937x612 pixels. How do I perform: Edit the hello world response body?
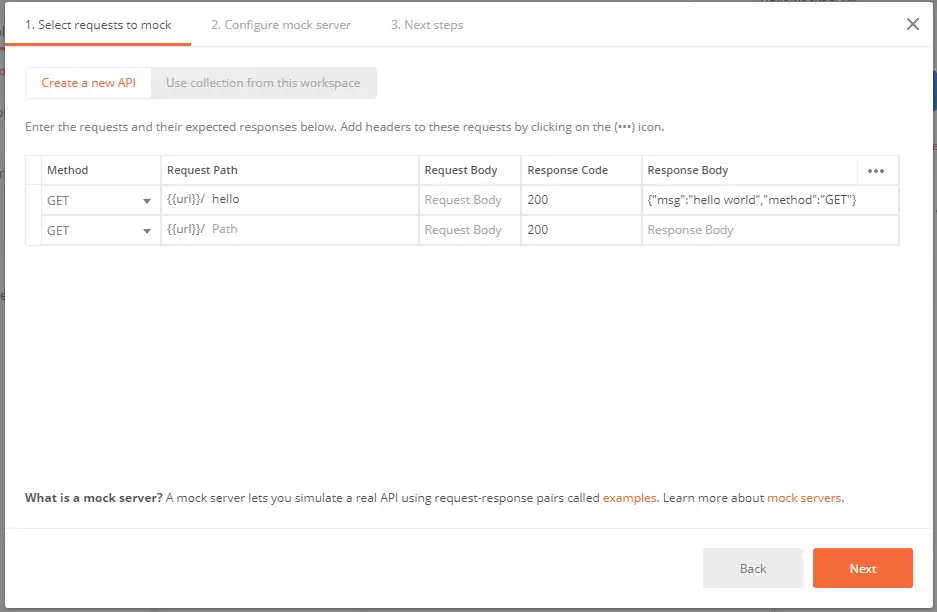(751, 200)
